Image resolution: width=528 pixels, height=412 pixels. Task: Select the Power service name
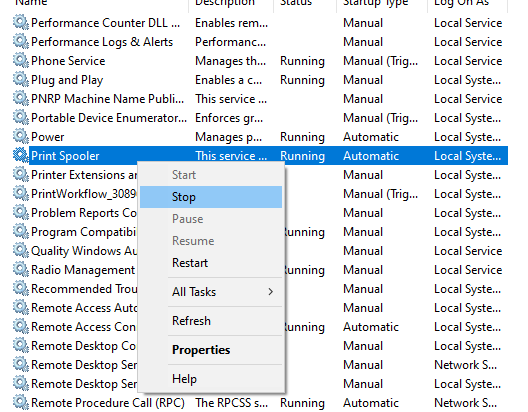pyautogui.click(x=47, y=137)
